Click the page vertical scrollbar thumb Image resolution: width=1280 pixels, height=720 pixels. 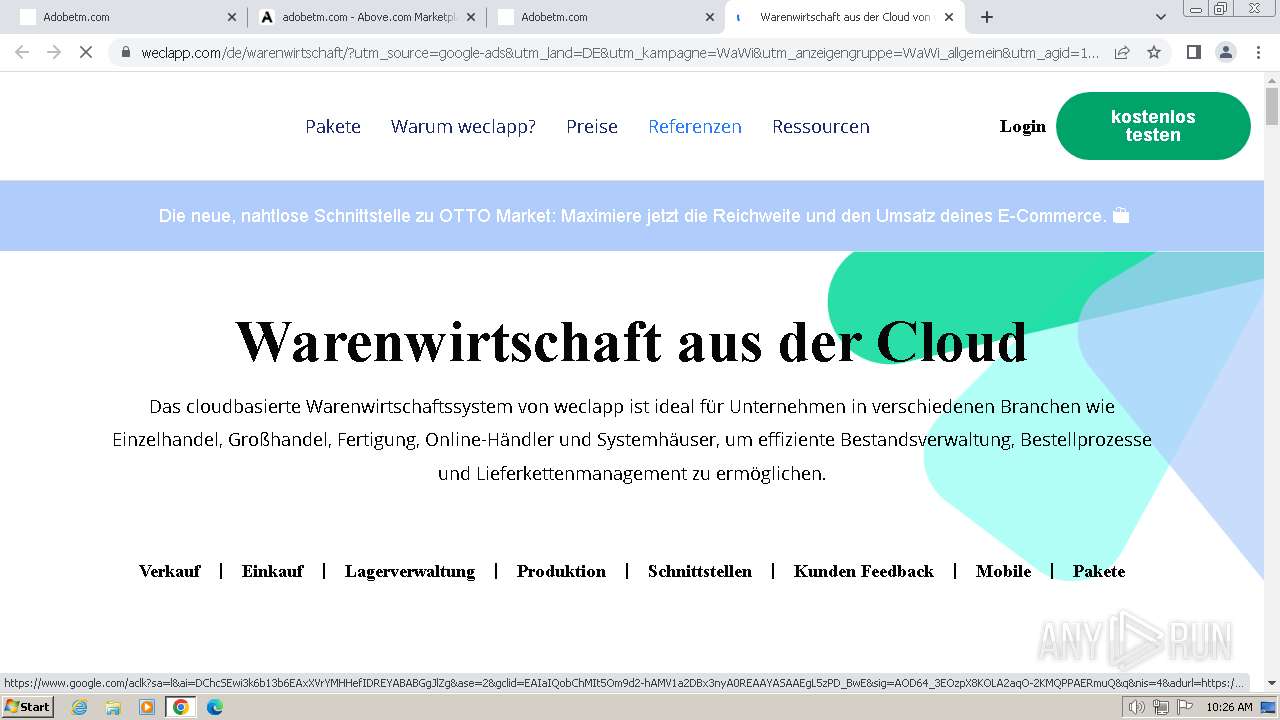click(x=1272, y=106)
